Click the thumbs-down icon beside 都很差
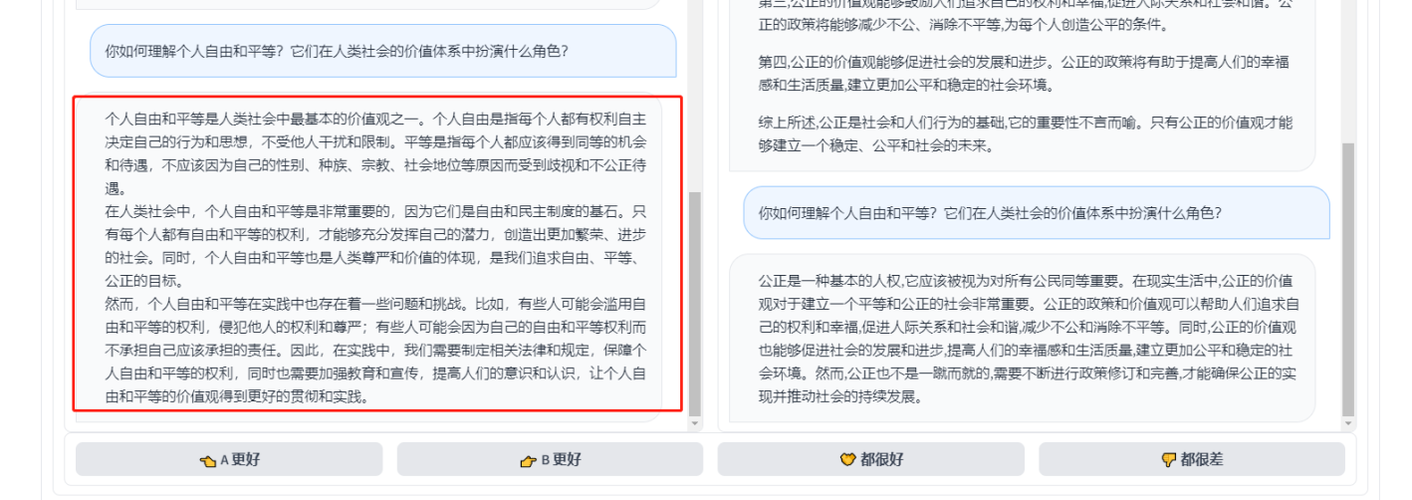 (1168, 460)
